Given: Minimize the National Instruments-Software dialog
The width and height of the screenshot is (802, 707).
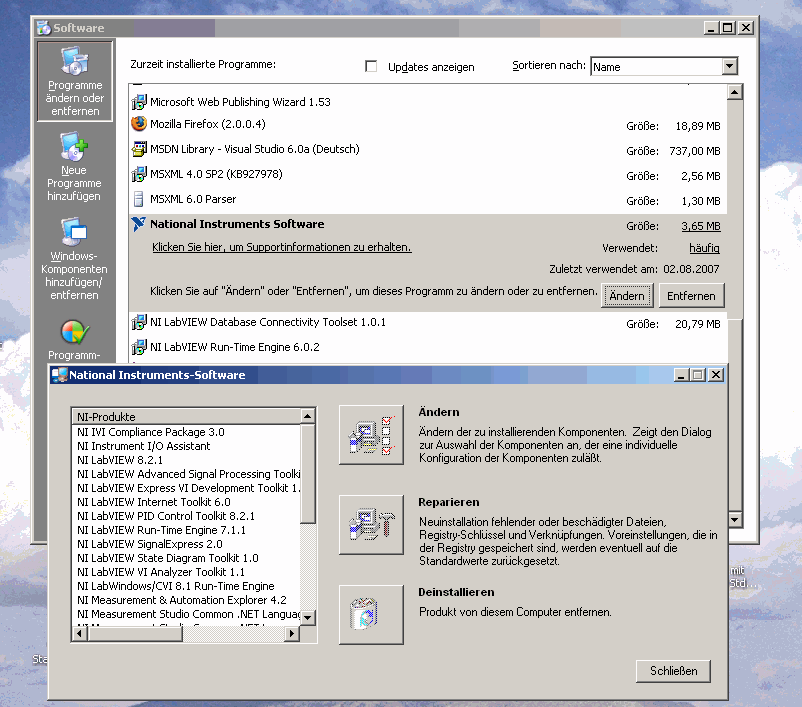Looking at the screenshot, I should [x=681, y=375].
